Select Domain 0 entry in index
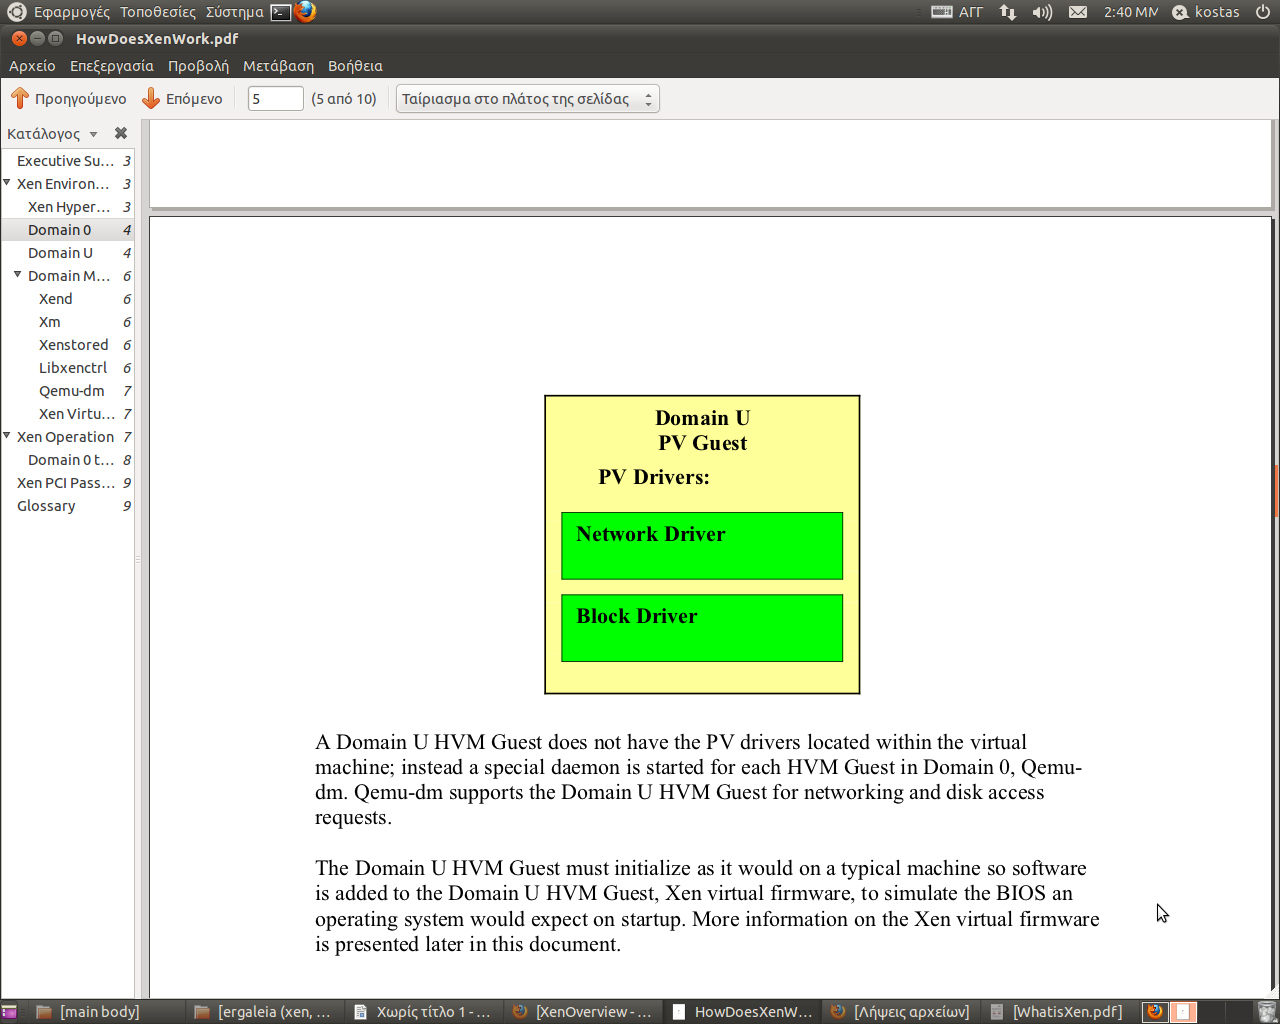Image resolution: width=1280 pixels, height=1024 pixels. coord(67,230)
